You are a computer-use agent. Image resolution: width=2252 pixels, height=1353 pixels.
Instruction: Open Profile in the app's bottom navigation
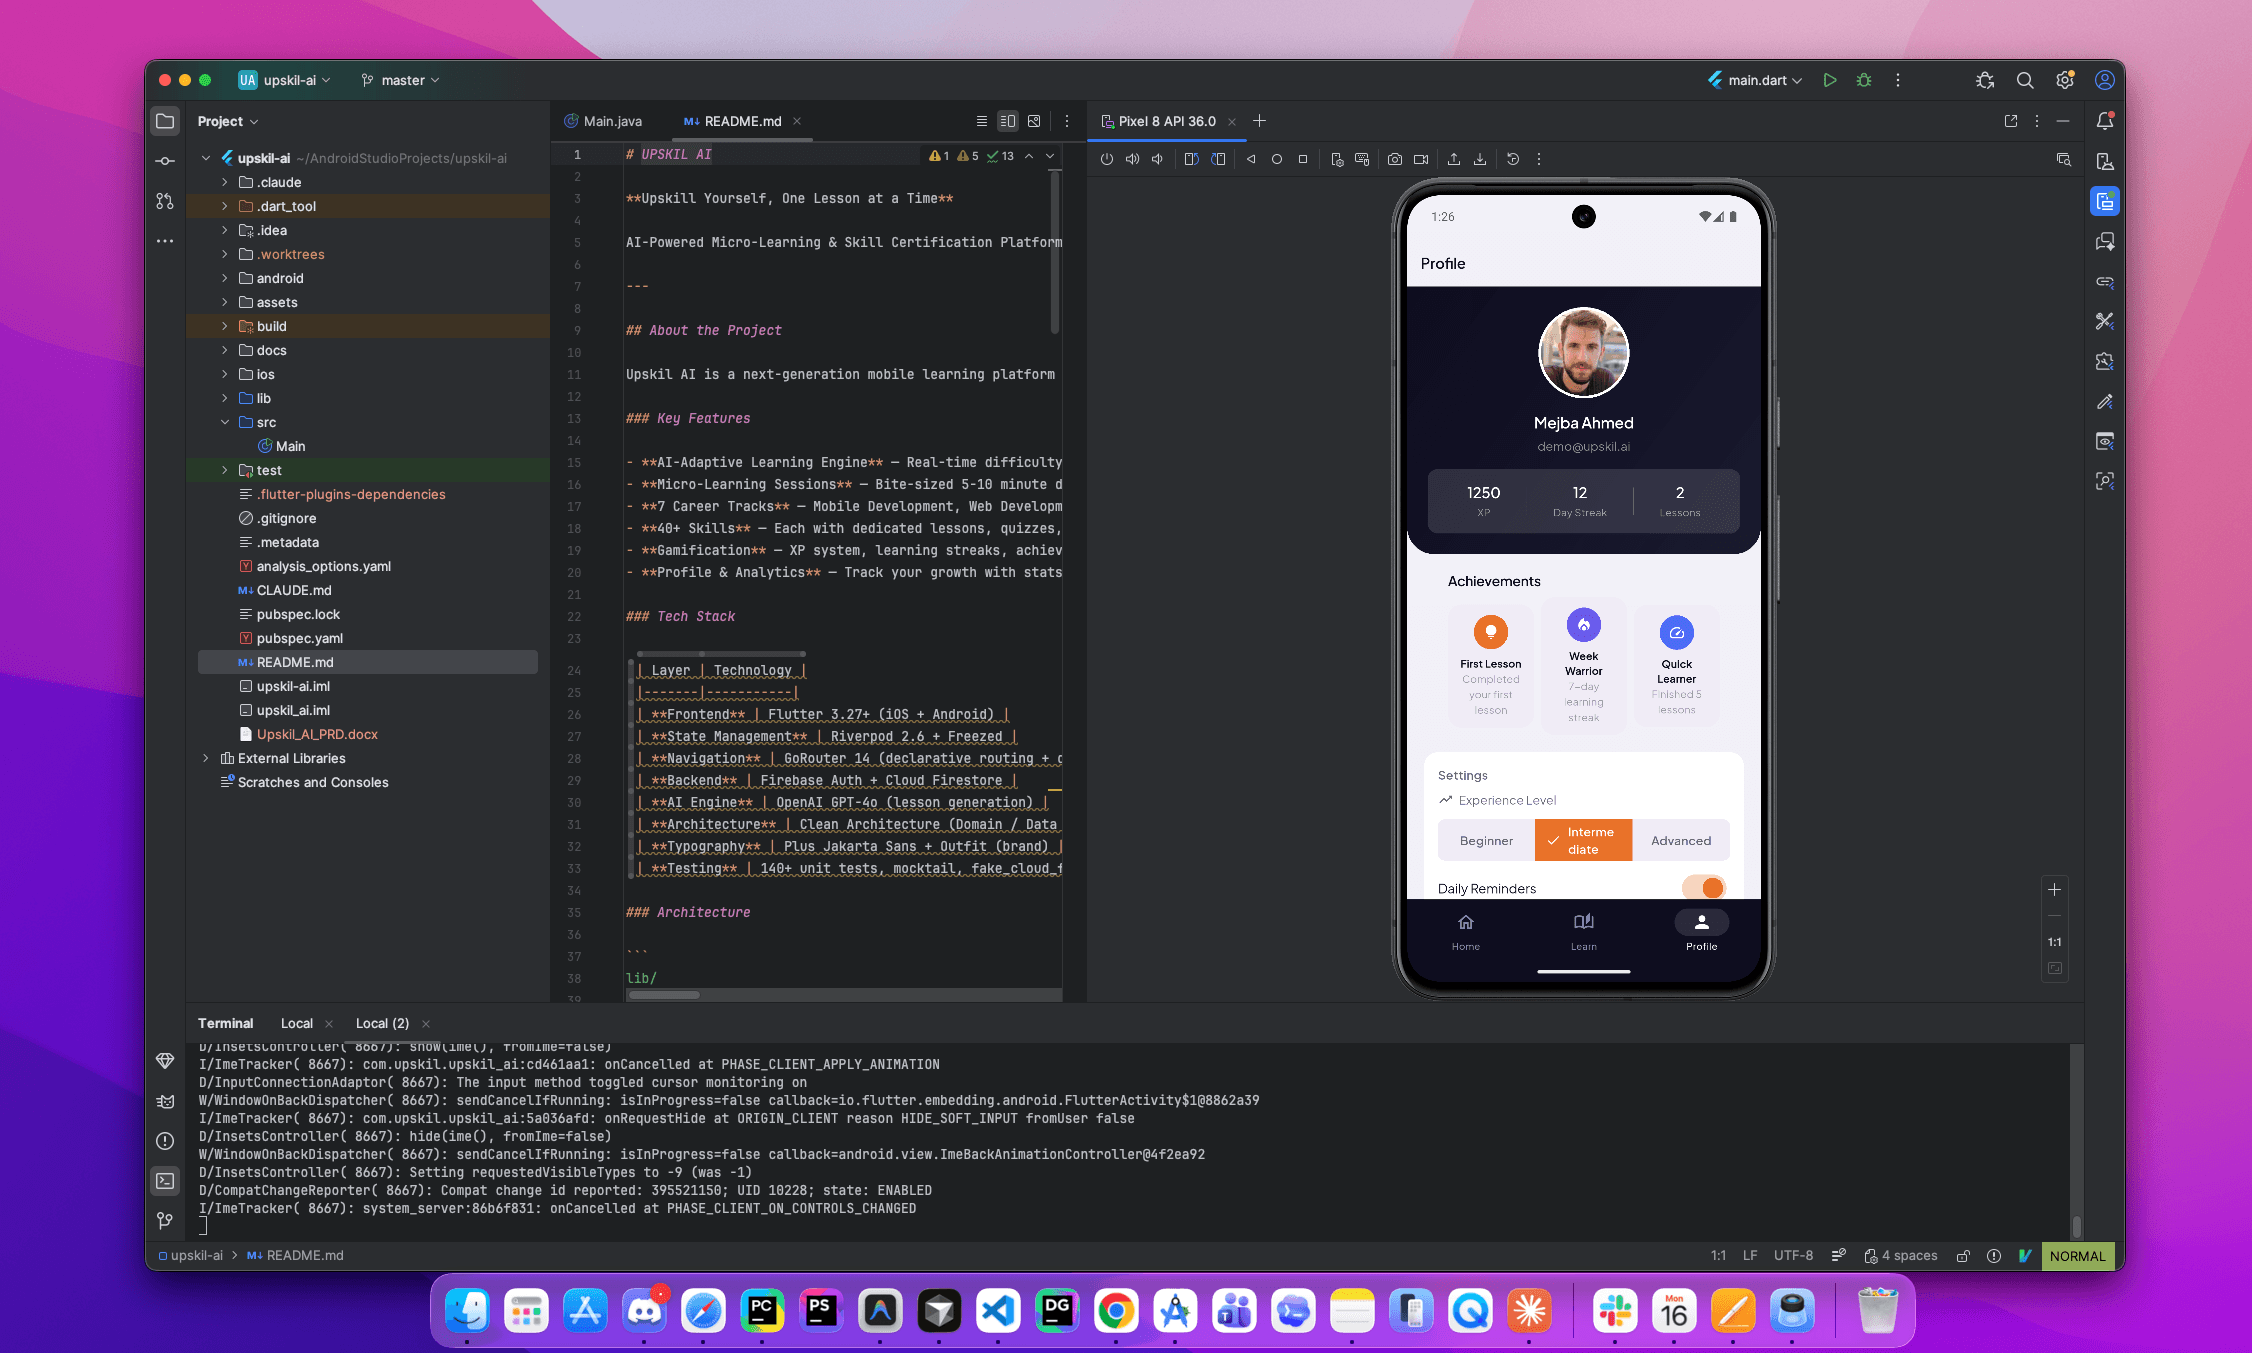[1701, 932]
